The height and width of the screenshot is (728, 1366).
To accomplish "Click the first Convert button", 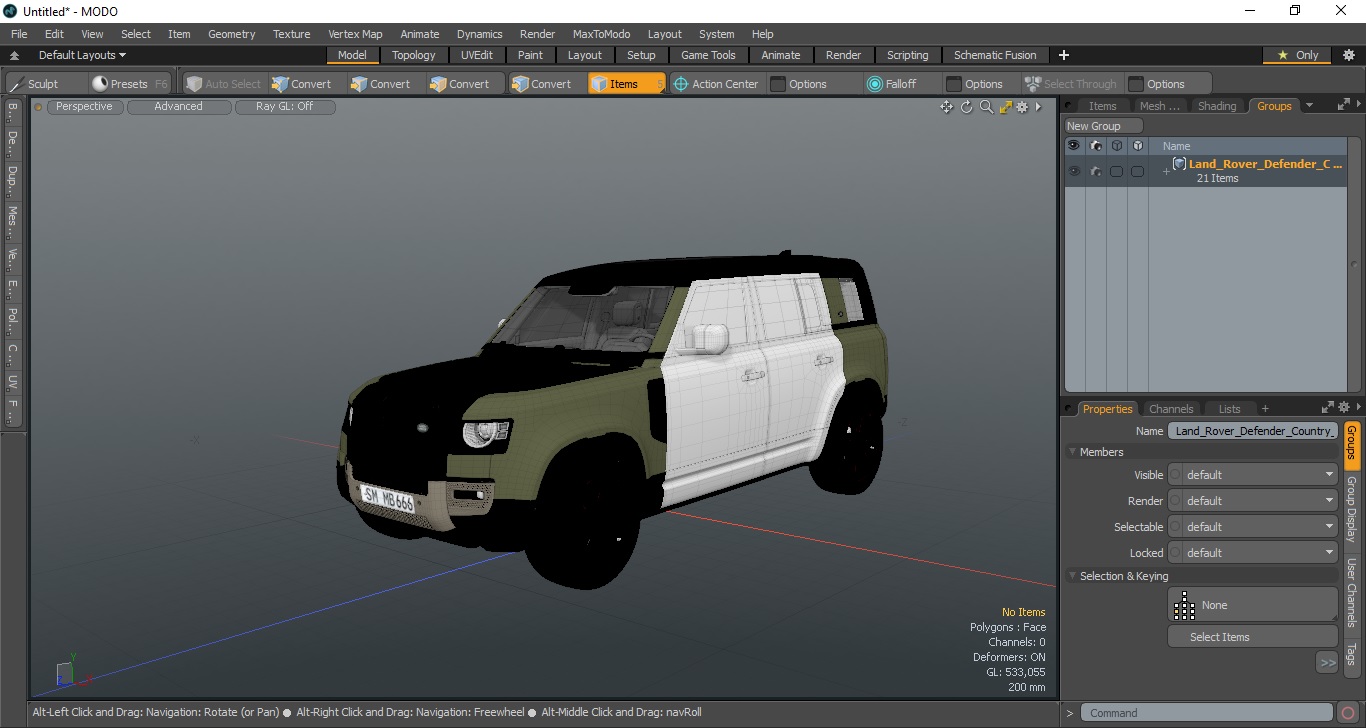I will pyautogui.click(x=301, y=84).
